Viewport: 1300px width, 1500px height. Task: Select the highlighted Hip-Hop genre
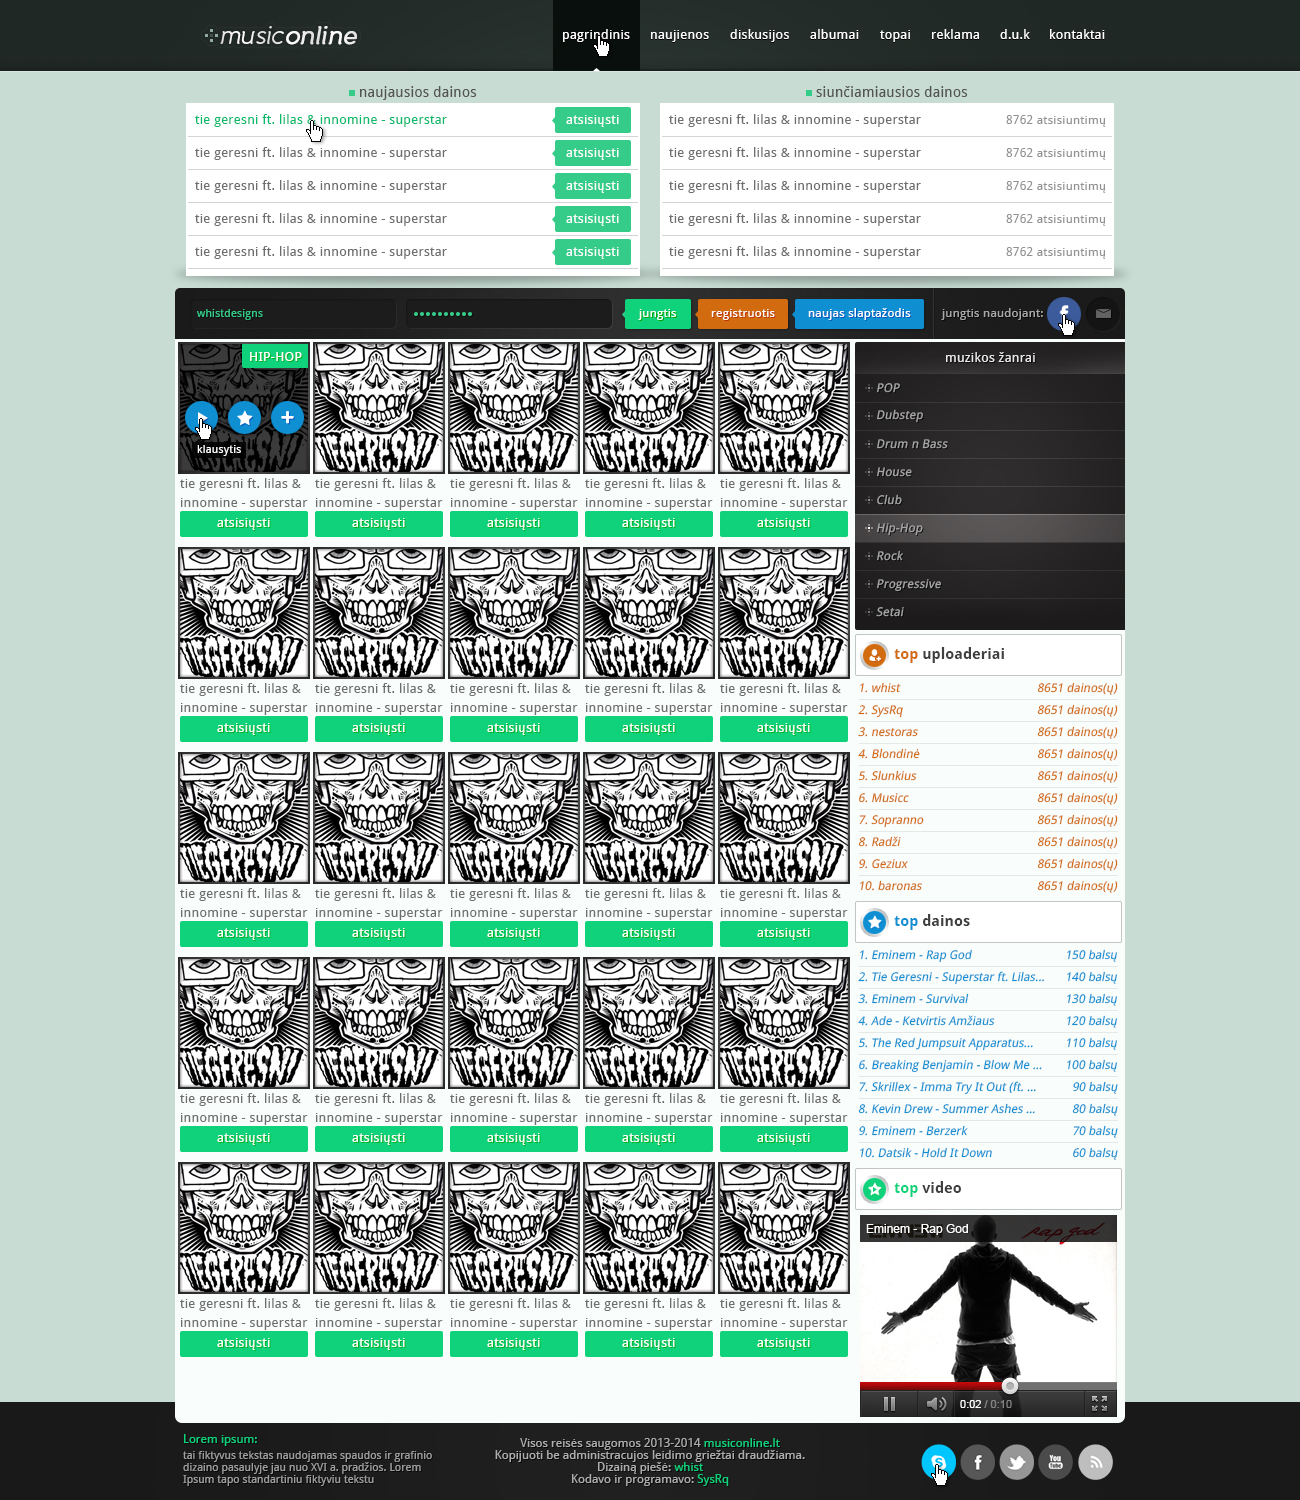tap(990, 528)
